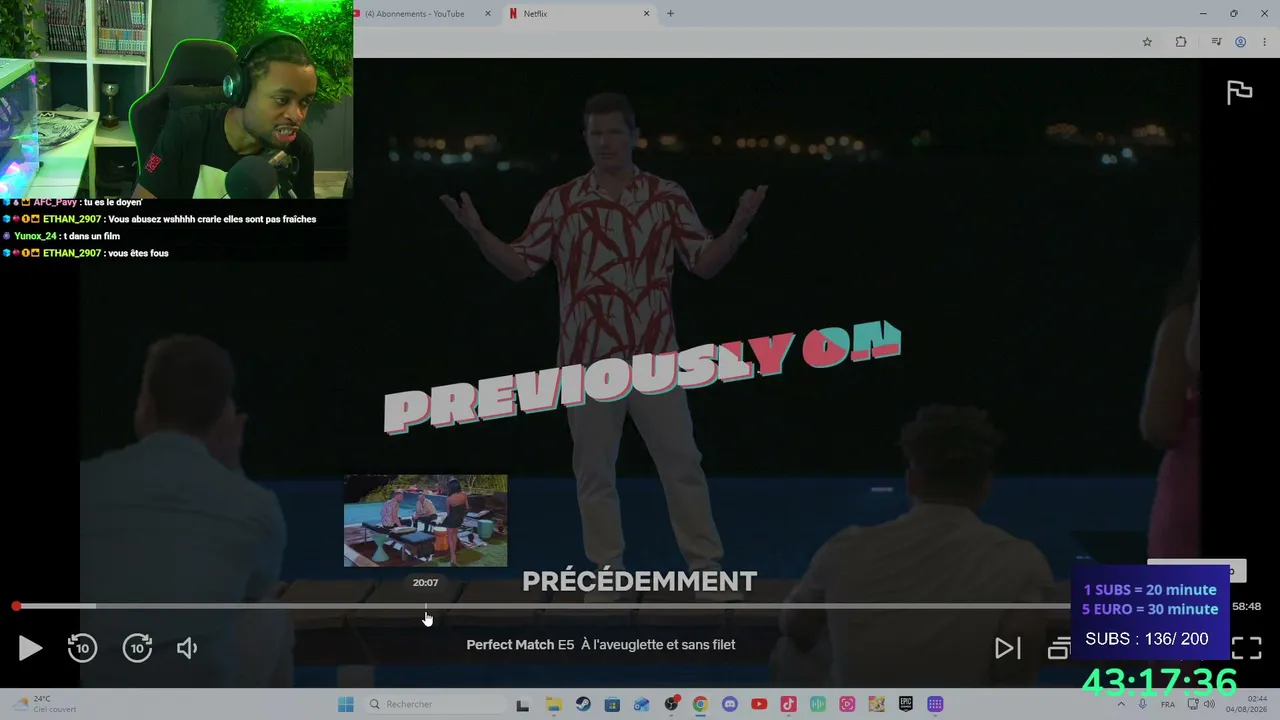The width and height of the screenshot is (1280, 720).
Task: Show hidden system tray icons
Action: (1120, 704)
